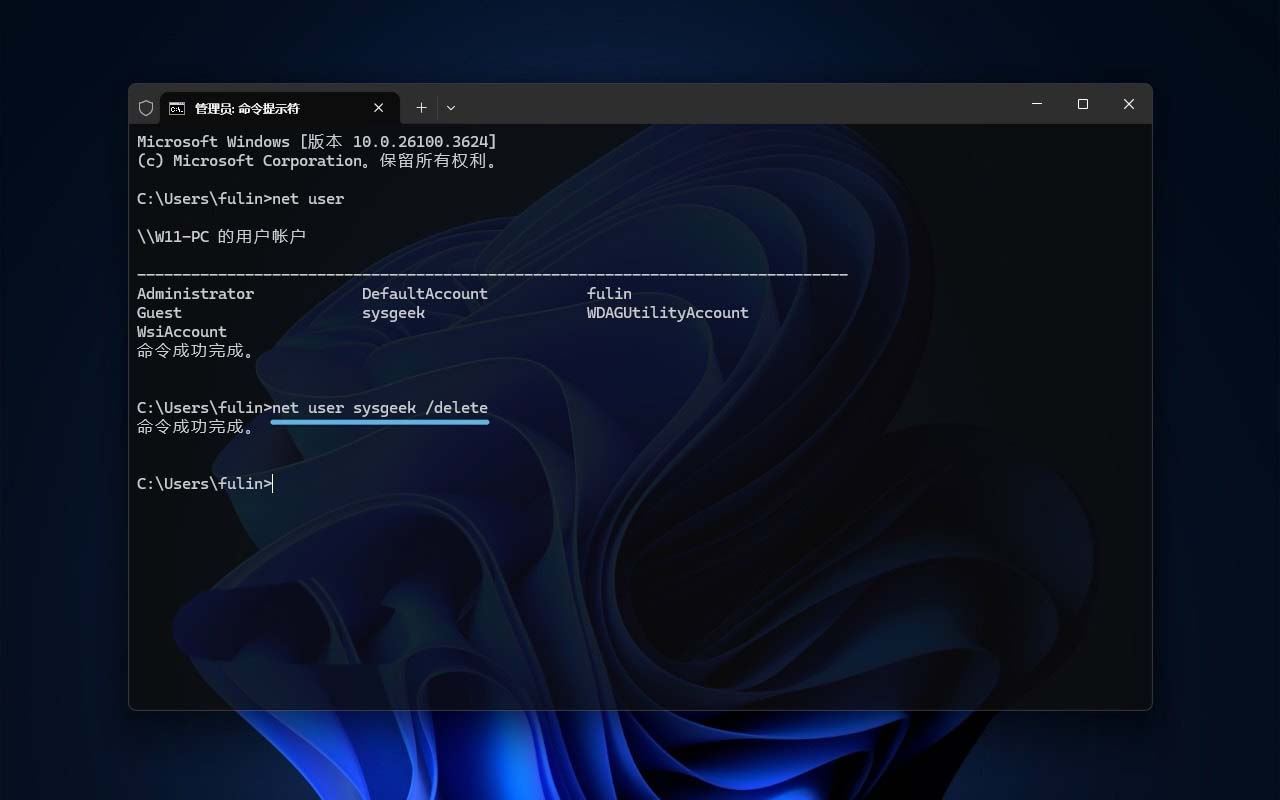The image size is (1280, 800).
Task: Minimize the terminal window
Action: click(x=1037, y=104)
